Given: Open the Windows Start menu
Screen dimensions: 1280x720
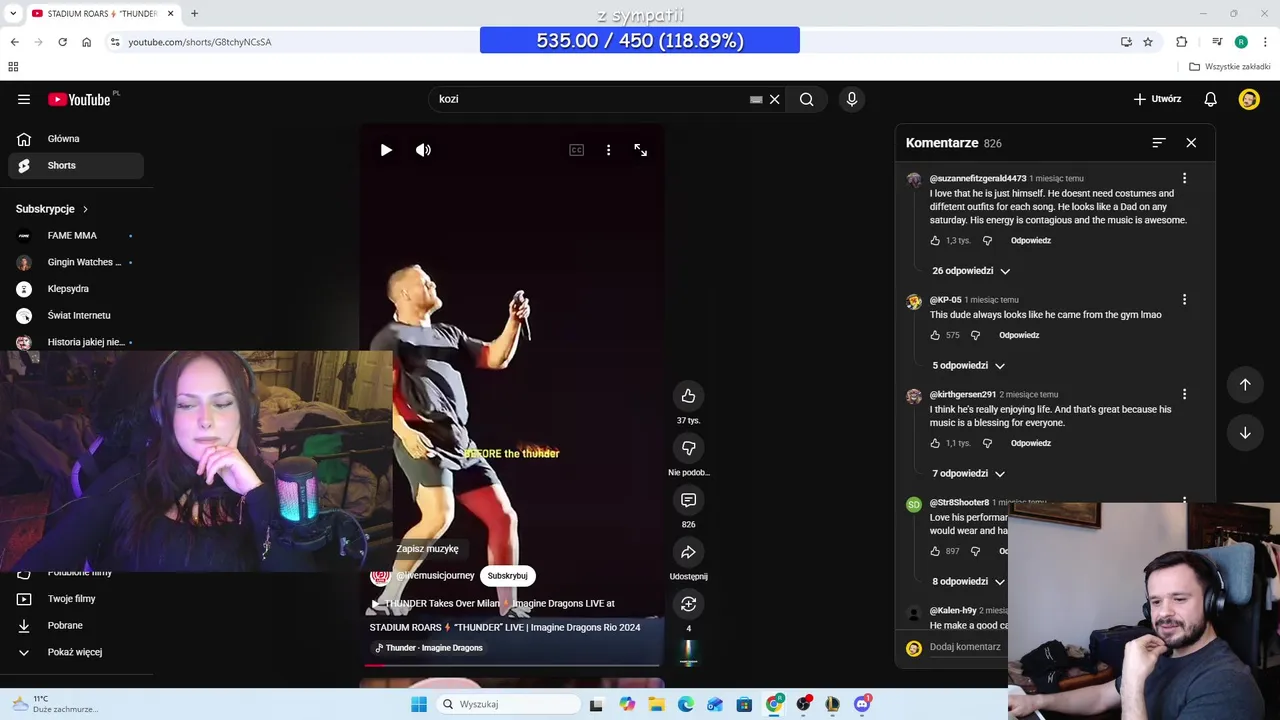Looking at the screenshot, I should (x=419, y=704).
